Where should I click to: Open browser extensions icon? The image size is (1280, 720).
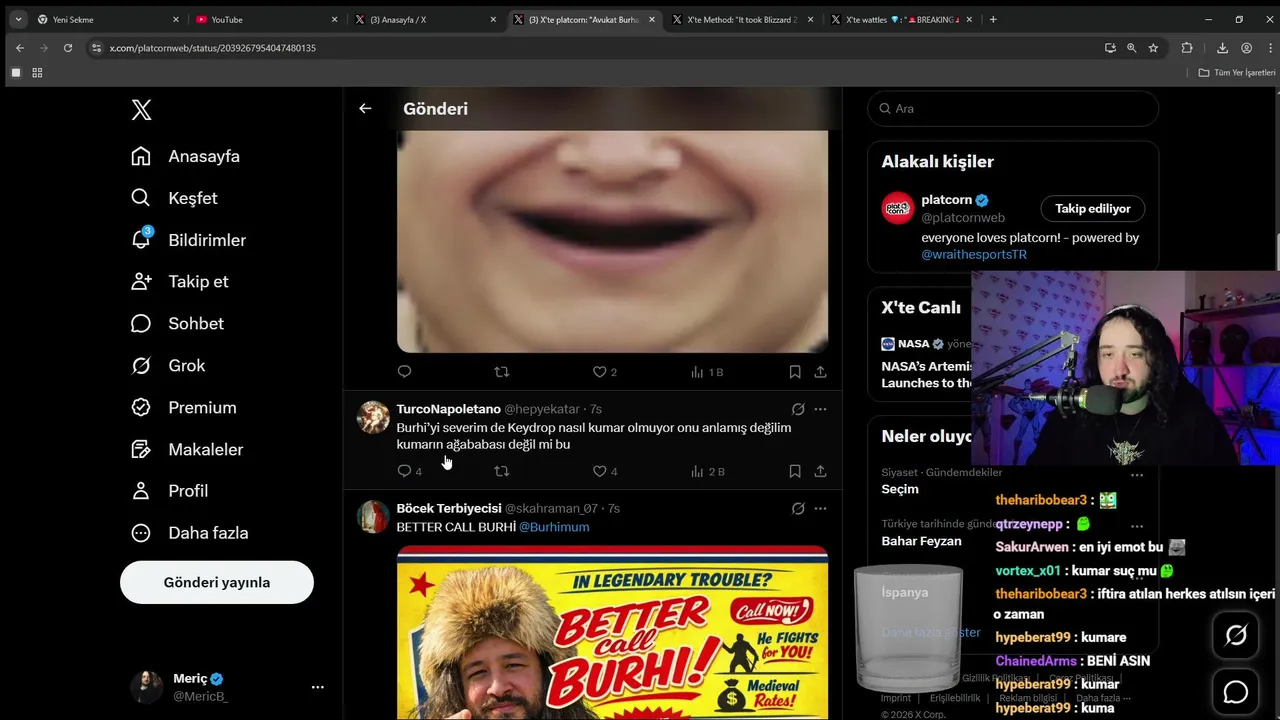[x=1187, y=48]
